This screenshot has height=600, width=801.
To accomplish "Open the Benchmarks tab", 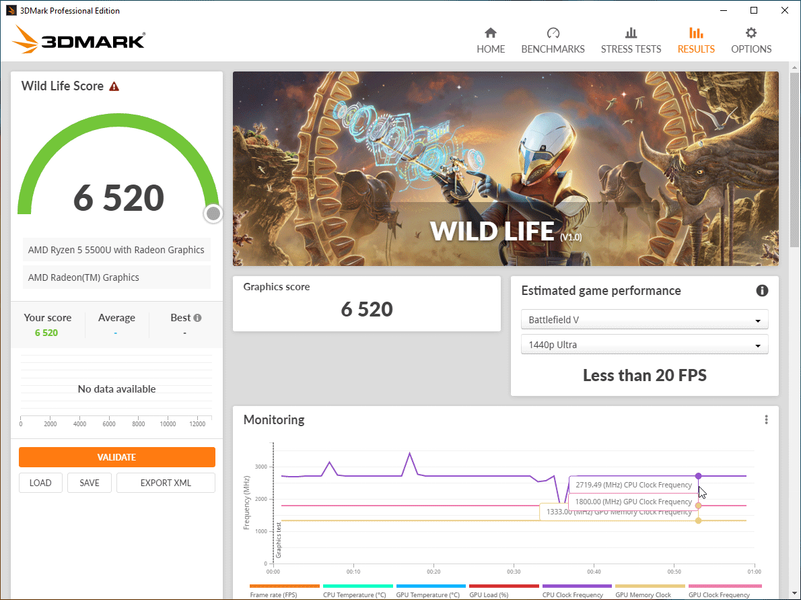I will click(x=553, y=41).
